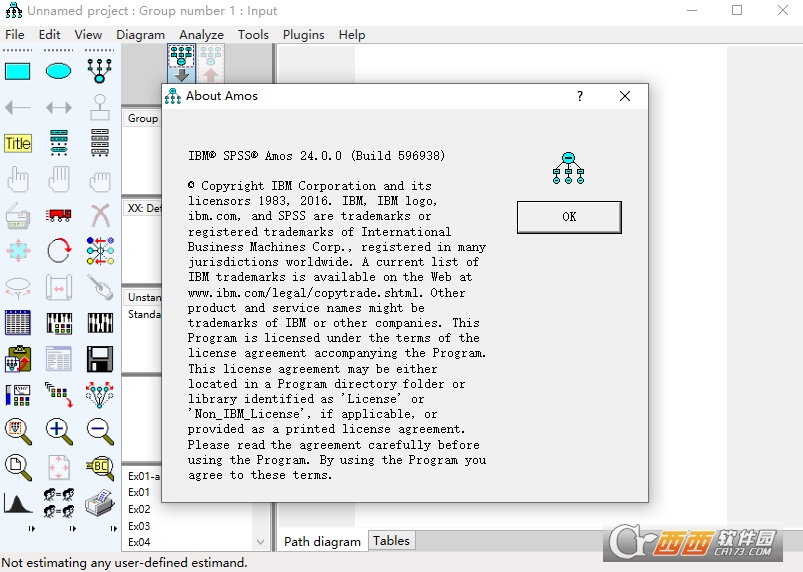The width and height of the screenshot is (803, 572).
Task: Click the erase objects X tool
Action: [100, 215]
